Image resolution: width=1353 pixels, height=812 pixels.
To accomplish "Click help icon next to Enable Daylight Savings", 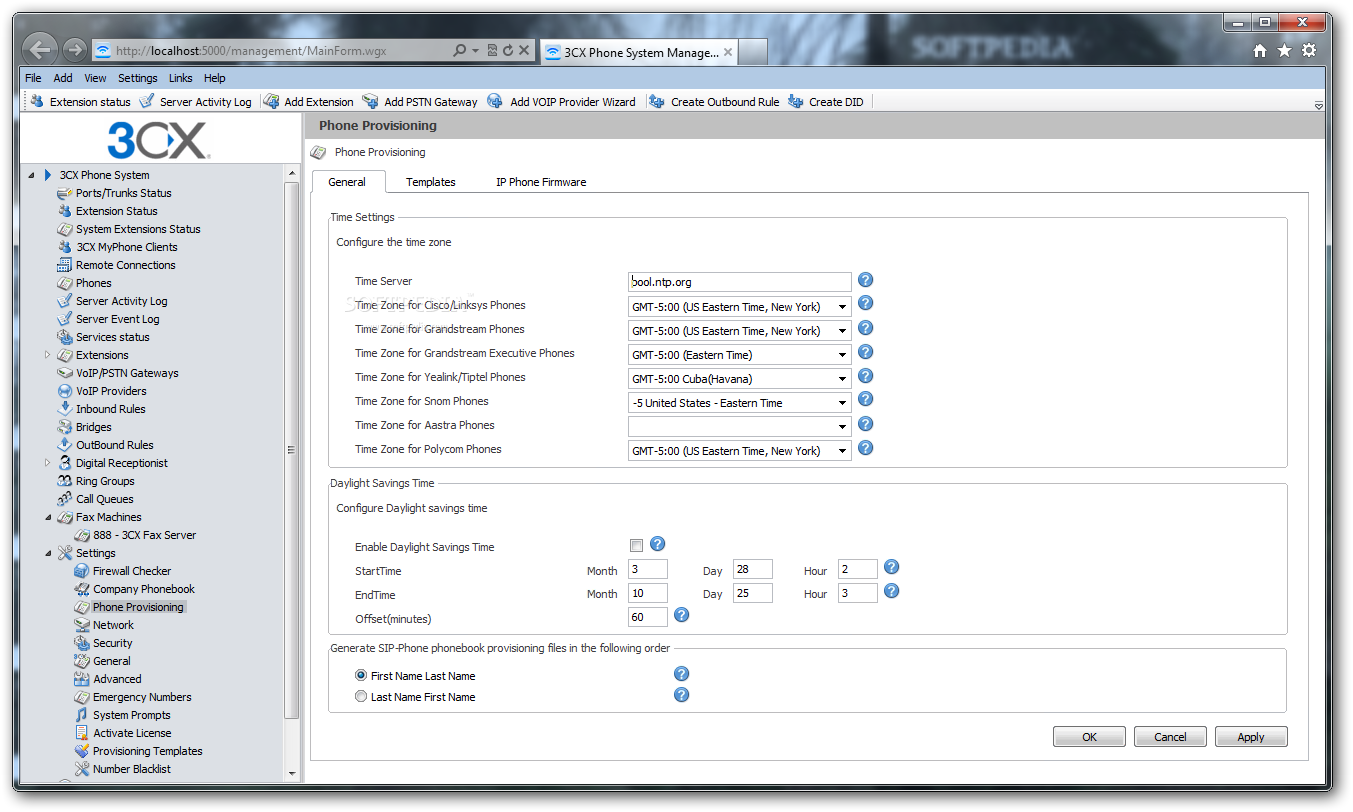I will [658, 544].
